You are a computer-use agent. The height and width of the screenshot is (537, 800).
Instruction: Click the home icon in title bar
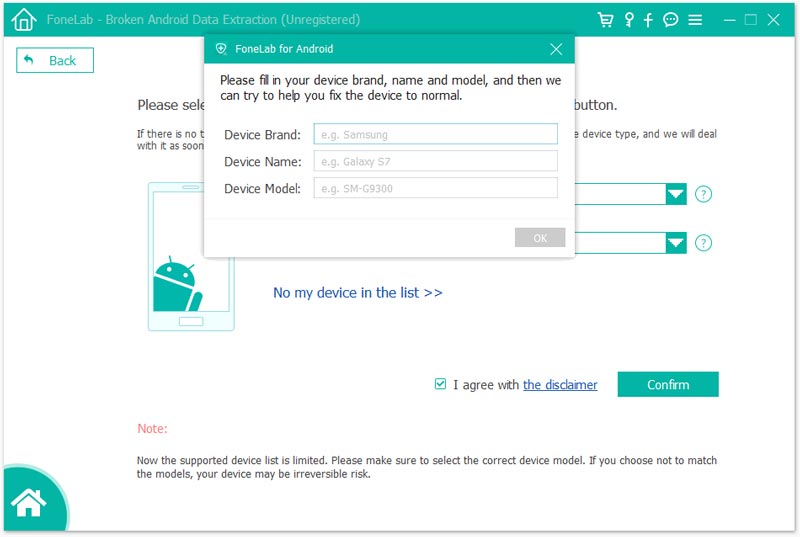coord(23,20)
